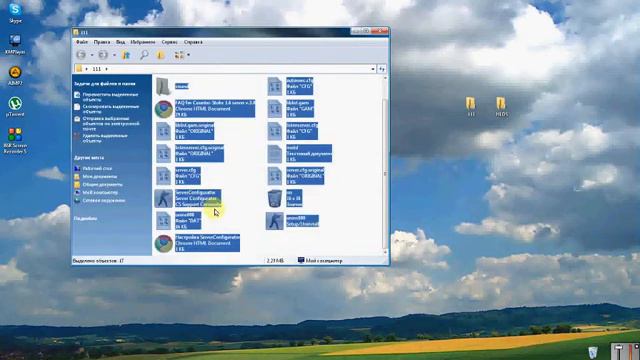Click the Forward navigation arrow in the toolbar
This screenshot has height=360, width=640.
(x=103, y=55)
